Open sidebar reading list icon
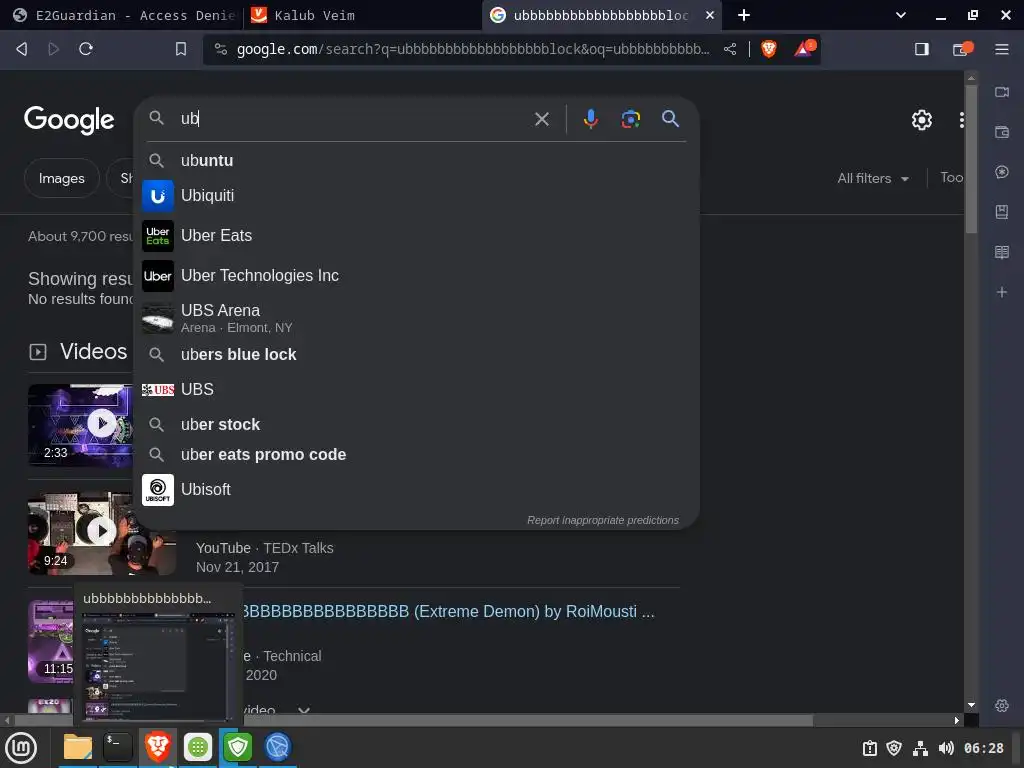The height and width of the screenshot is (768, 1024). pyautogui.click(x=1002, y=252)
